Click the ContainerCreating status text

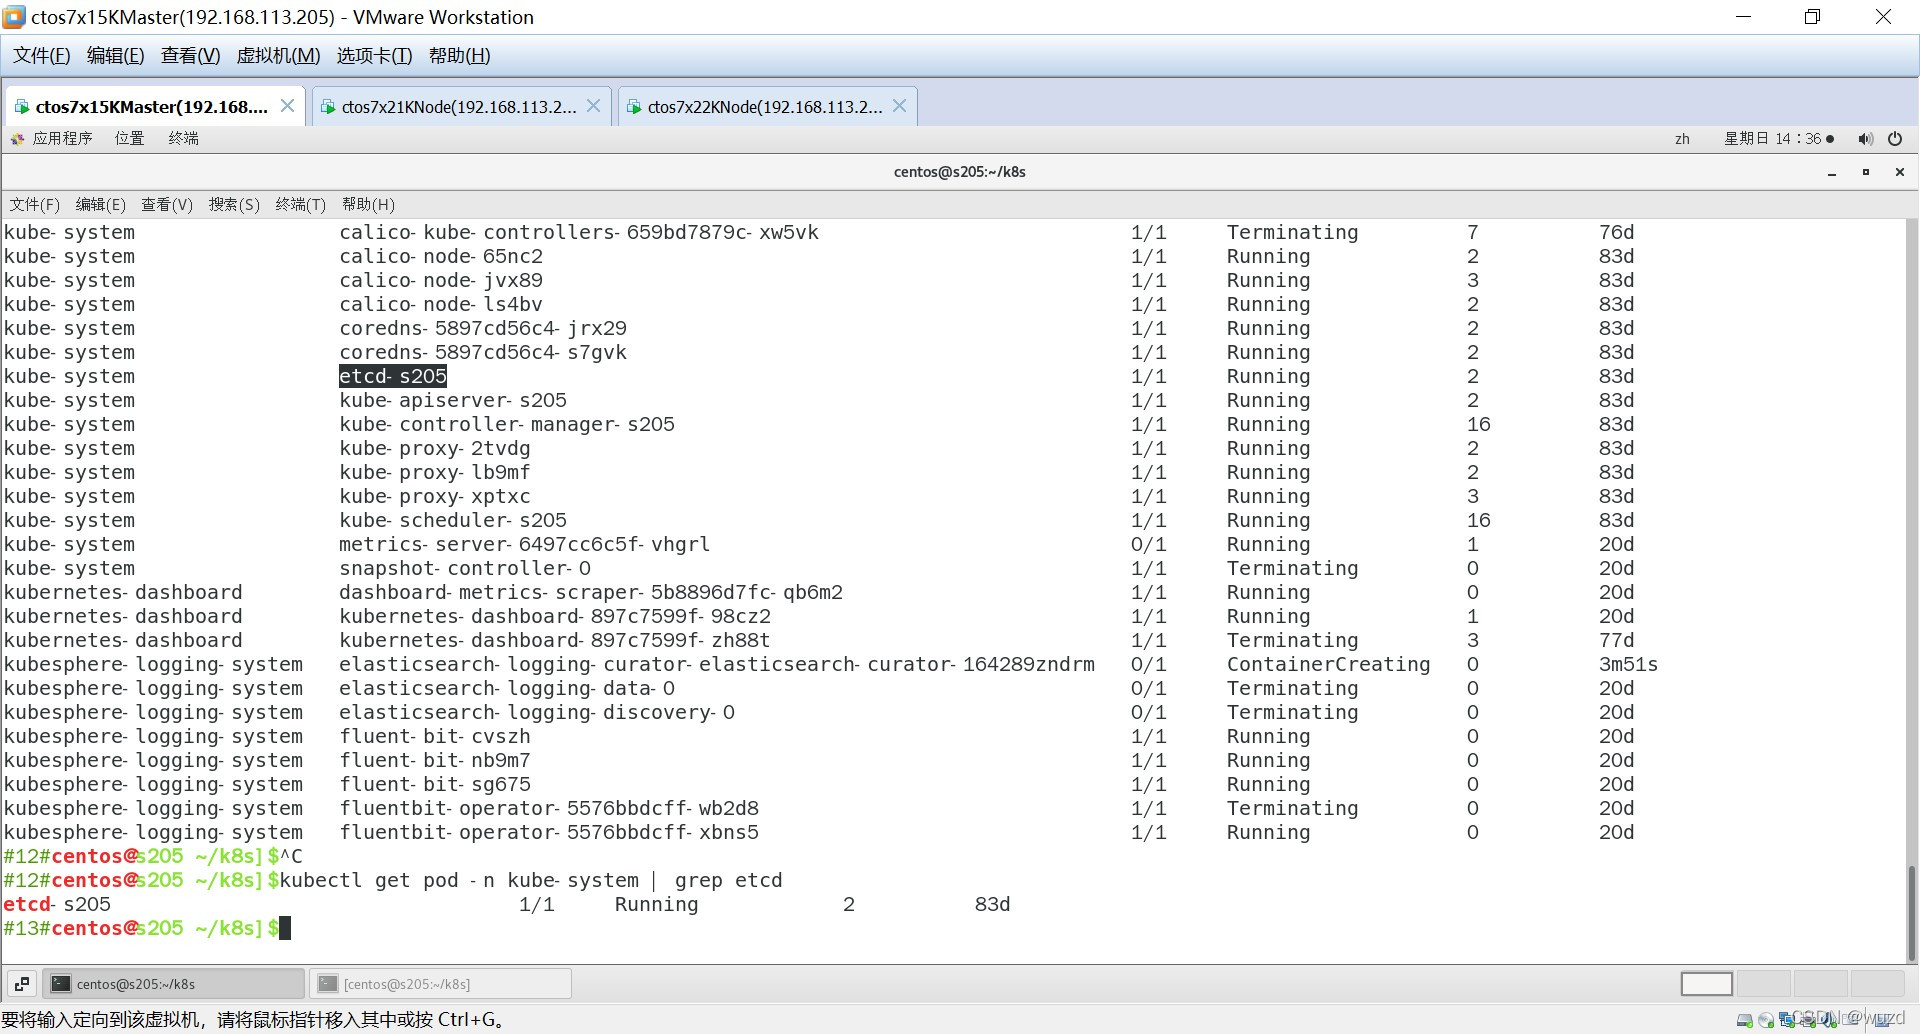pos(1328,665)
